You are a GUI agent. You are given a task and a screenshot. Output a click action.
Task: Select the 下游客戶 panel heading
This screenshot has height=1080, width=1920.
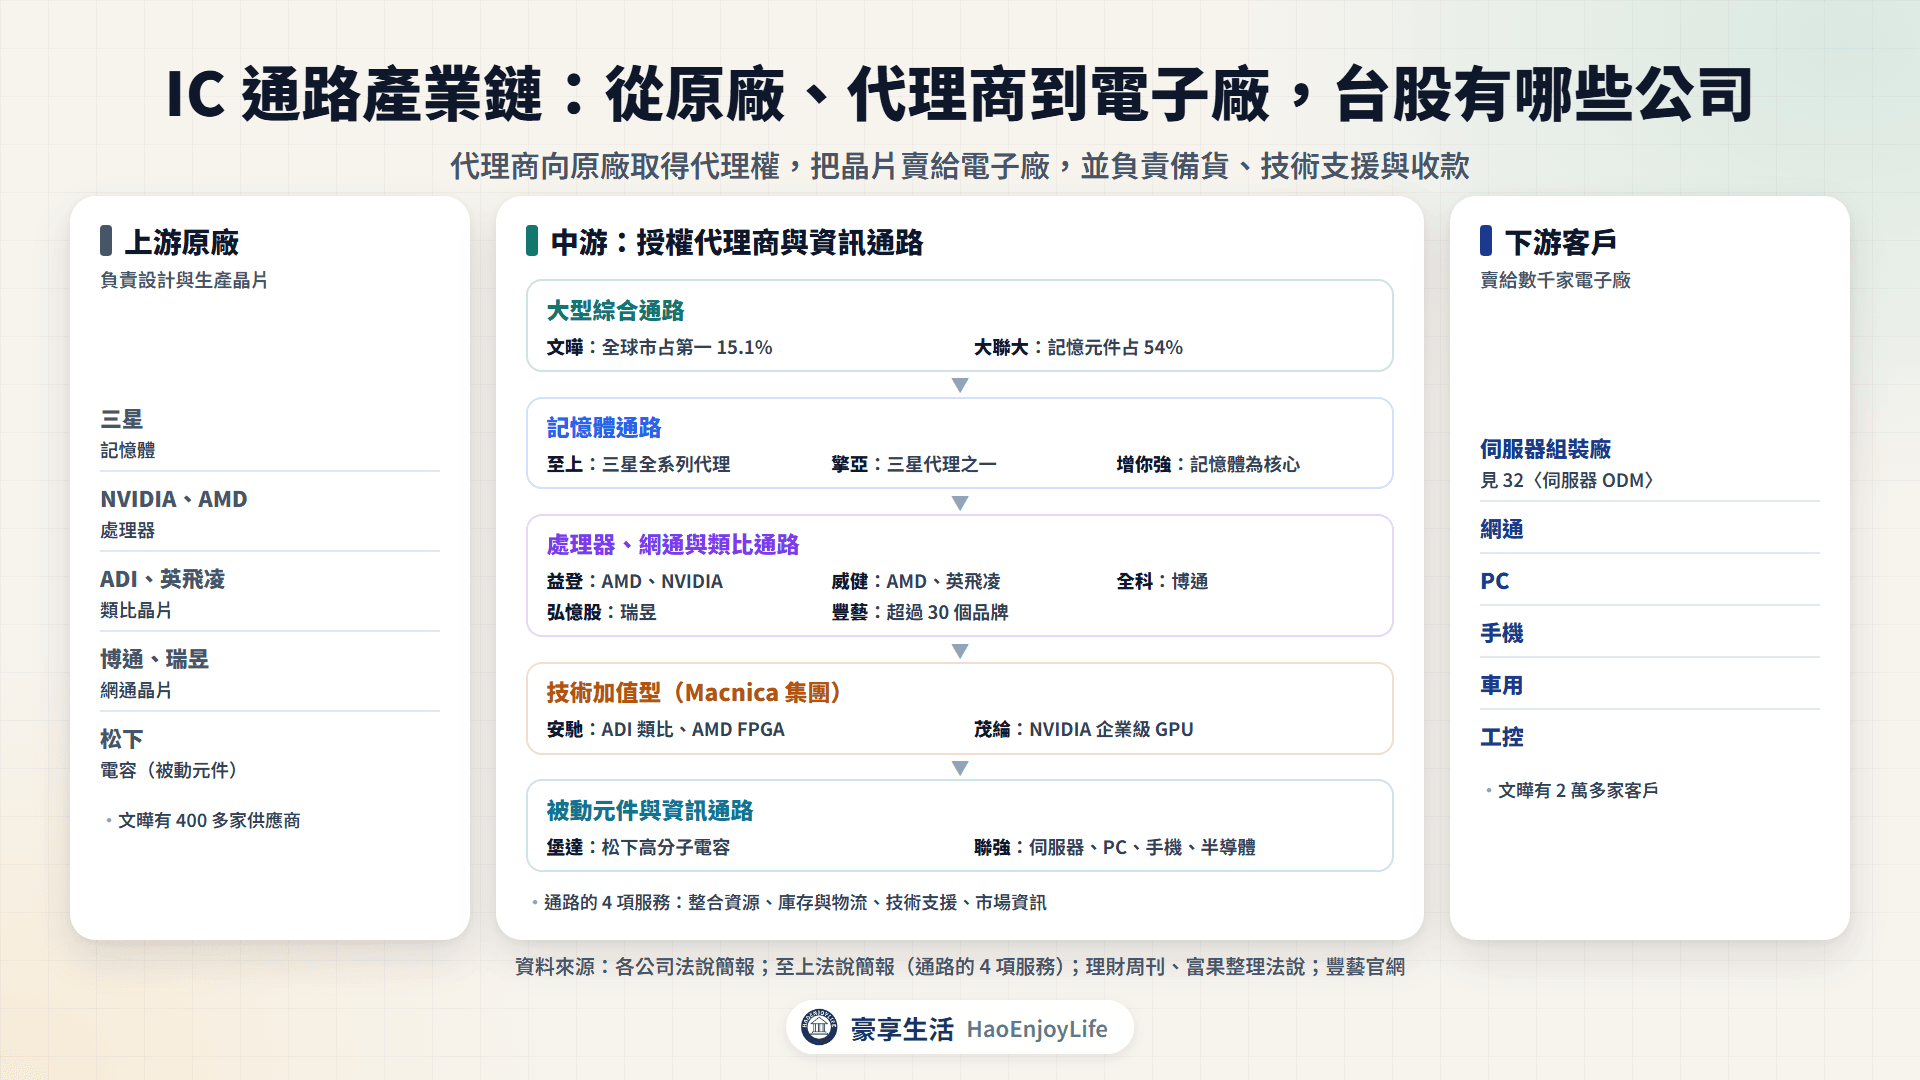(1561, 242)
